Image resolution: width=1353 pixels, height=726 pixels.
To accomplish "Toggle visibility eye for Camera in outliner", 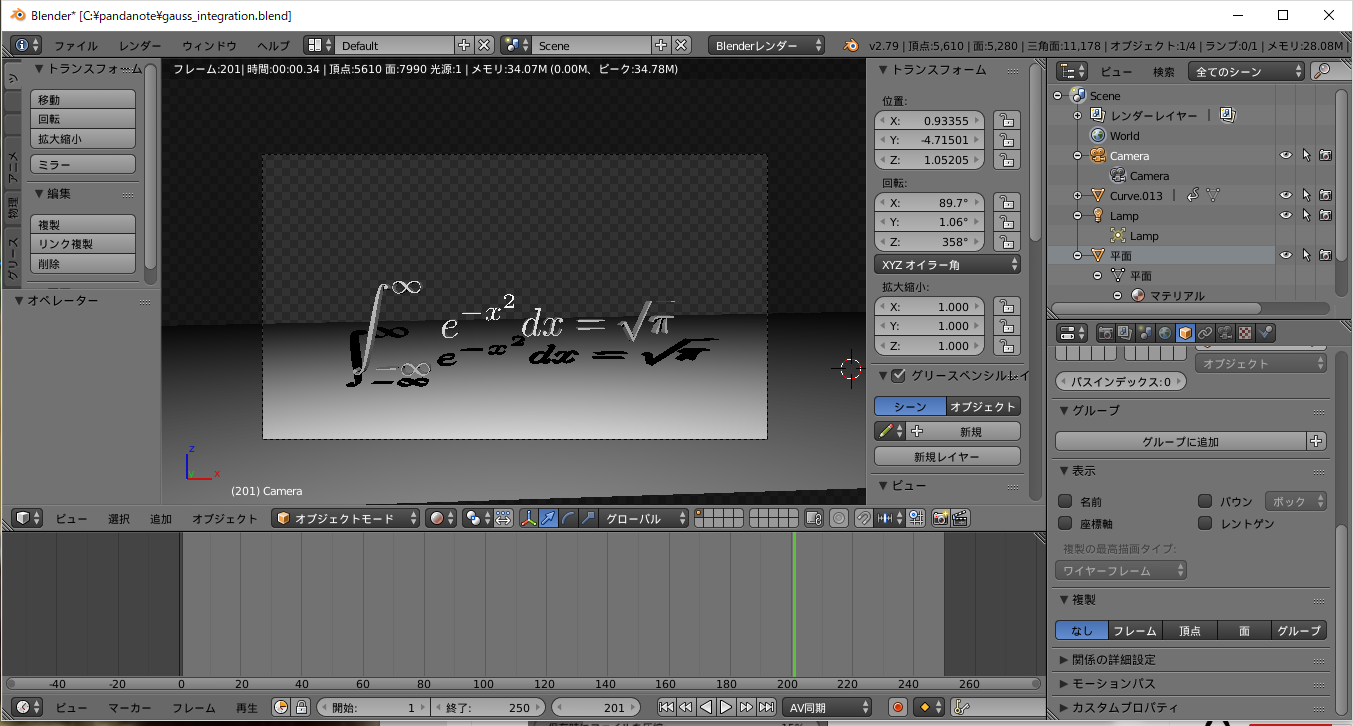I will pyautogui.click(x=1286, y=156).
